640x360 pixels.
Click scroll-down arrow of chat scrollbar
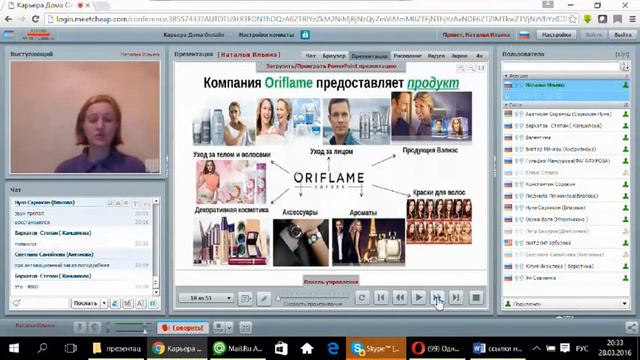pos(156,292)
